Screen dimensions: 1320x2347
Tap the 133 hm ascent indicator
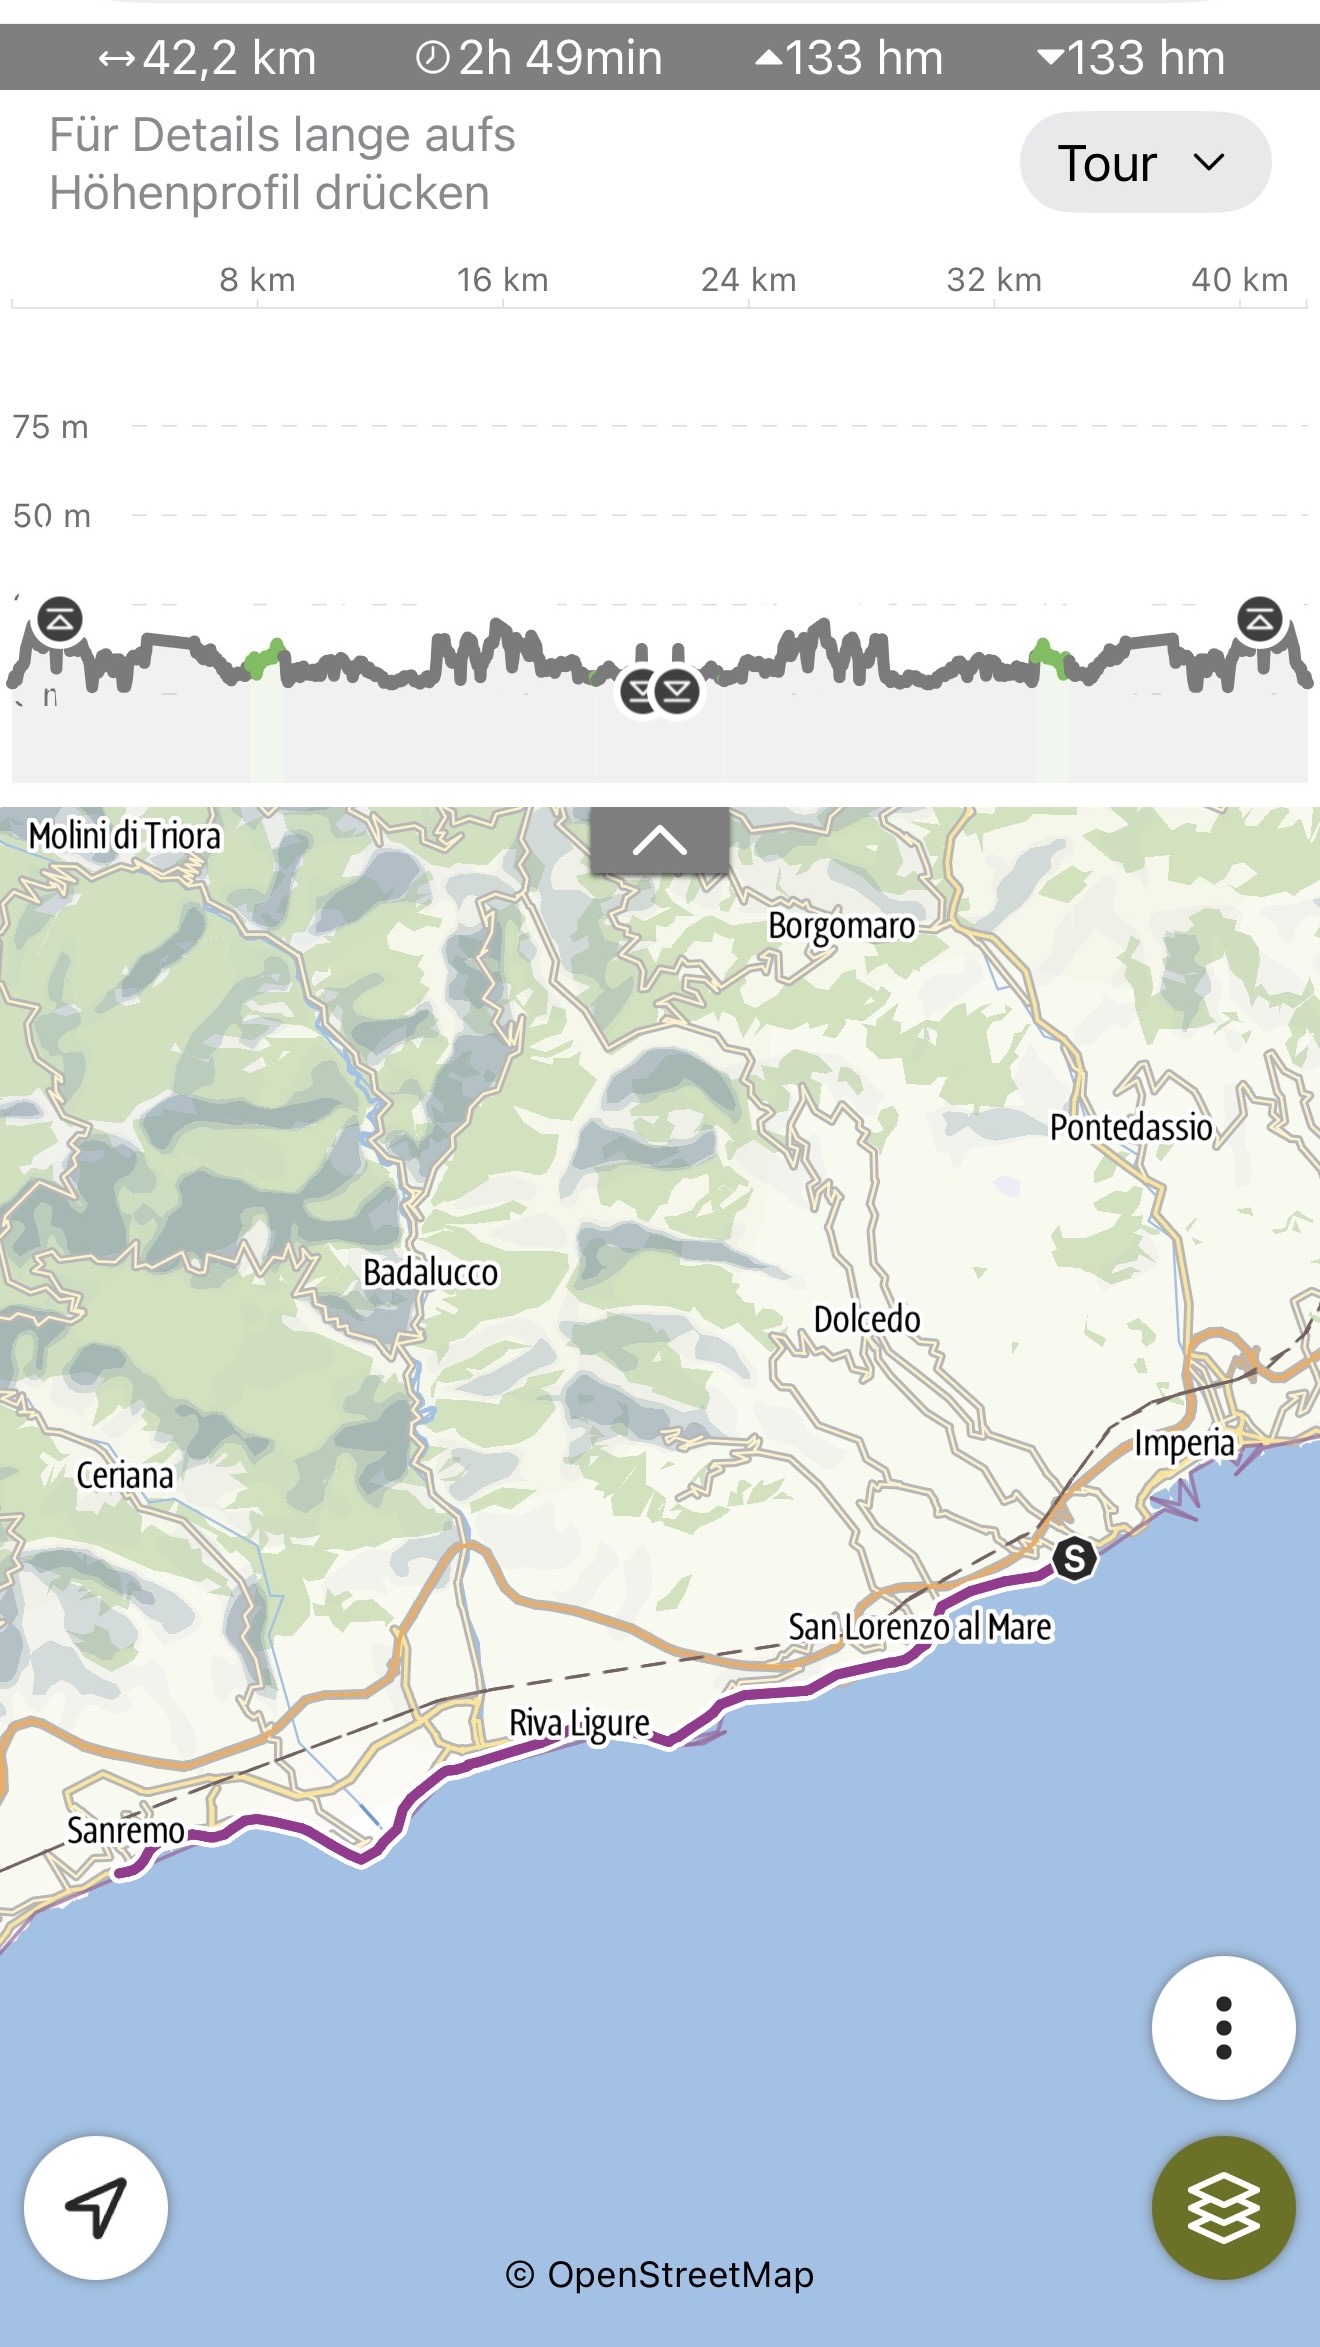tap(849, 58)
